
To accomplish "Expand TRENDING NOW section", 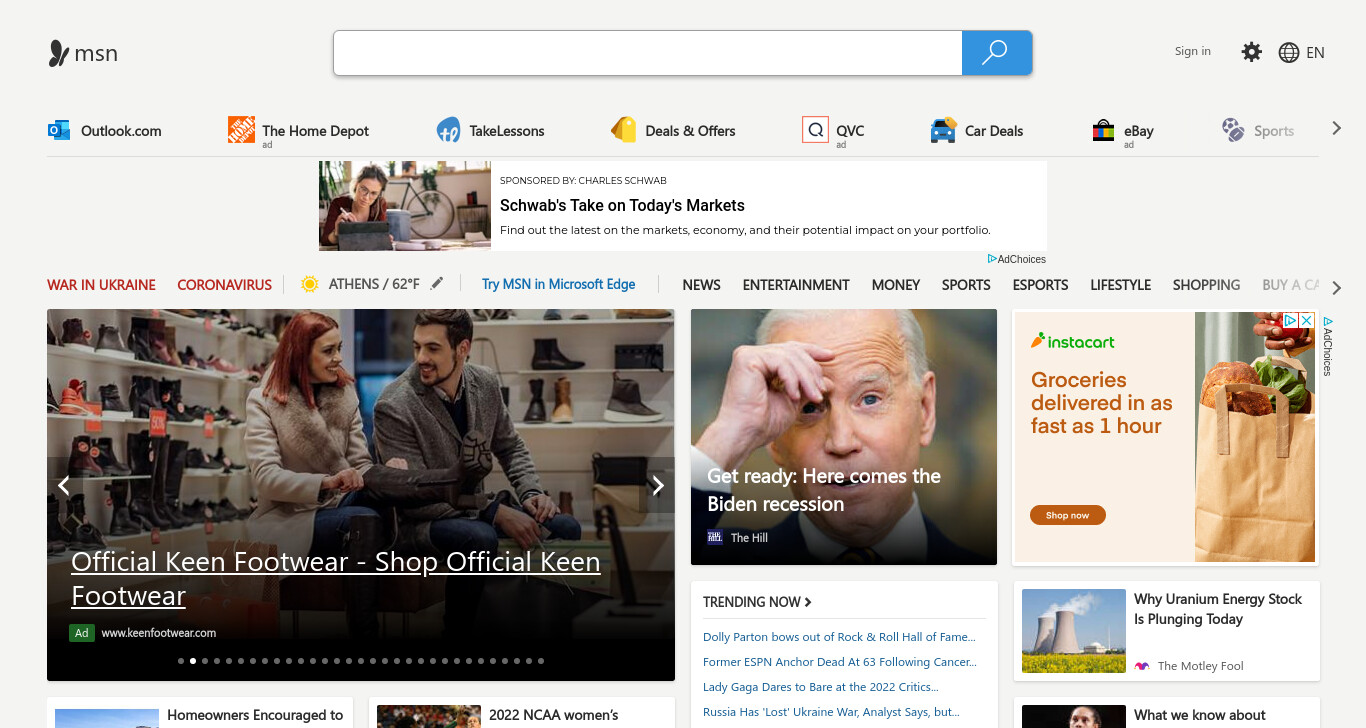I will [x=757, y=602].
